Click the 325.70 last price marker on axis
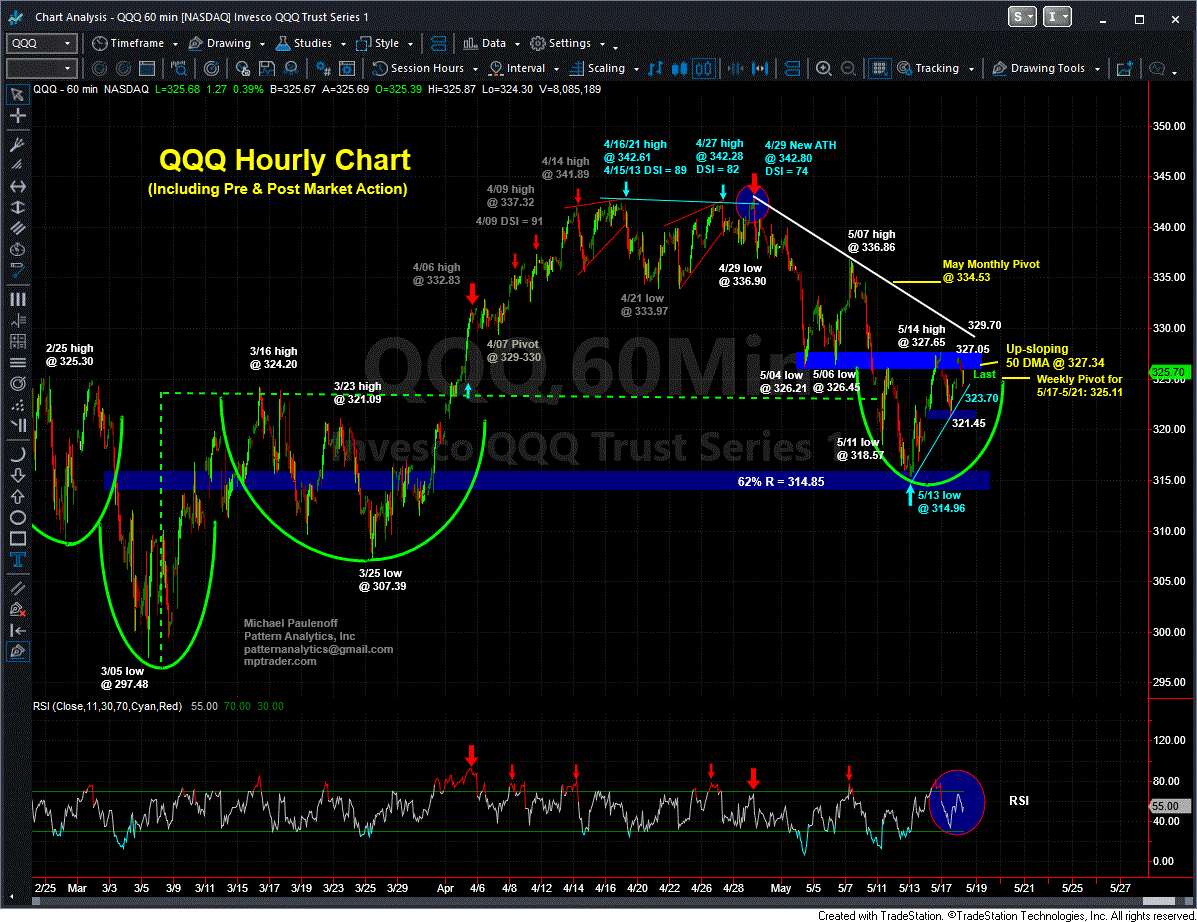This screenshot has height=922, width=1197. (x=1168, y=372)
